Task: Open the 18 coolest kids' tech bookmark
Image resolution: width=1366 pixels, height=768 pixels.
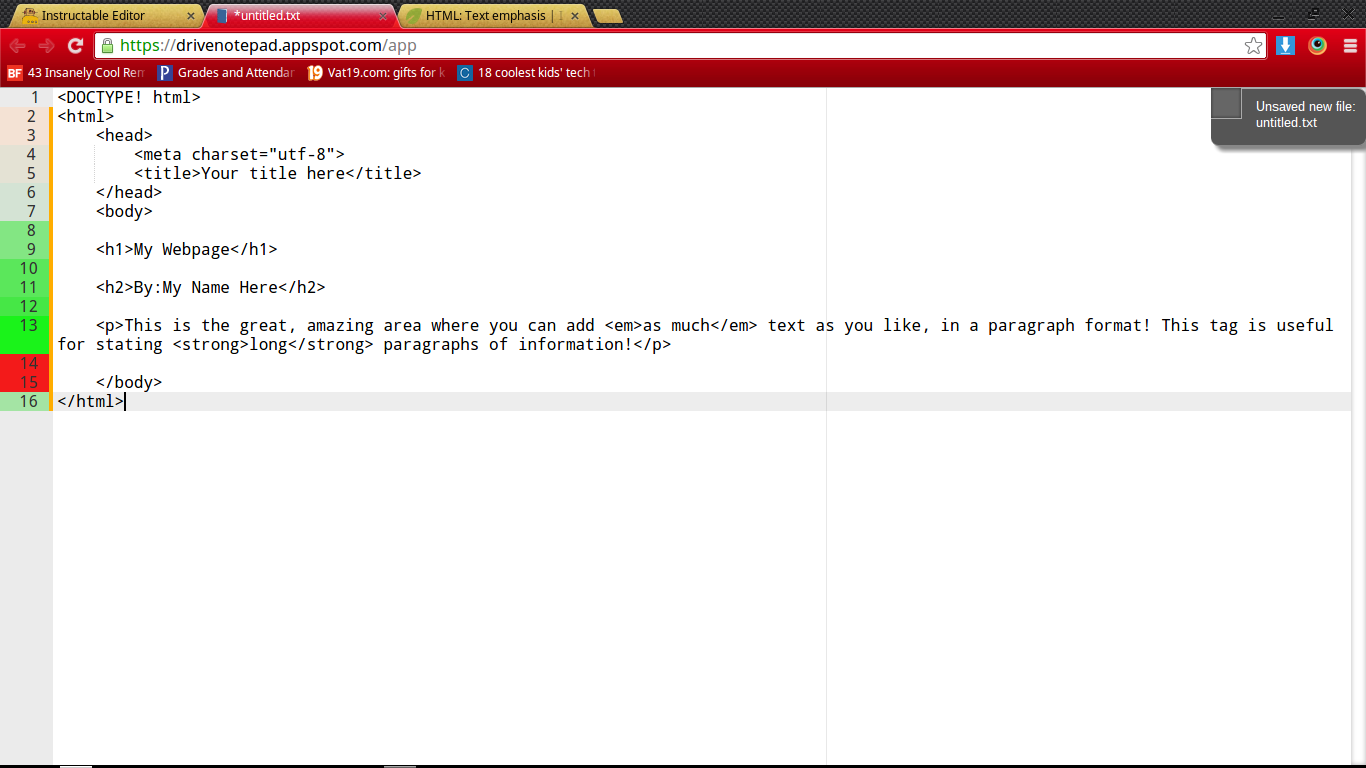Action: (x=526, y=73)
